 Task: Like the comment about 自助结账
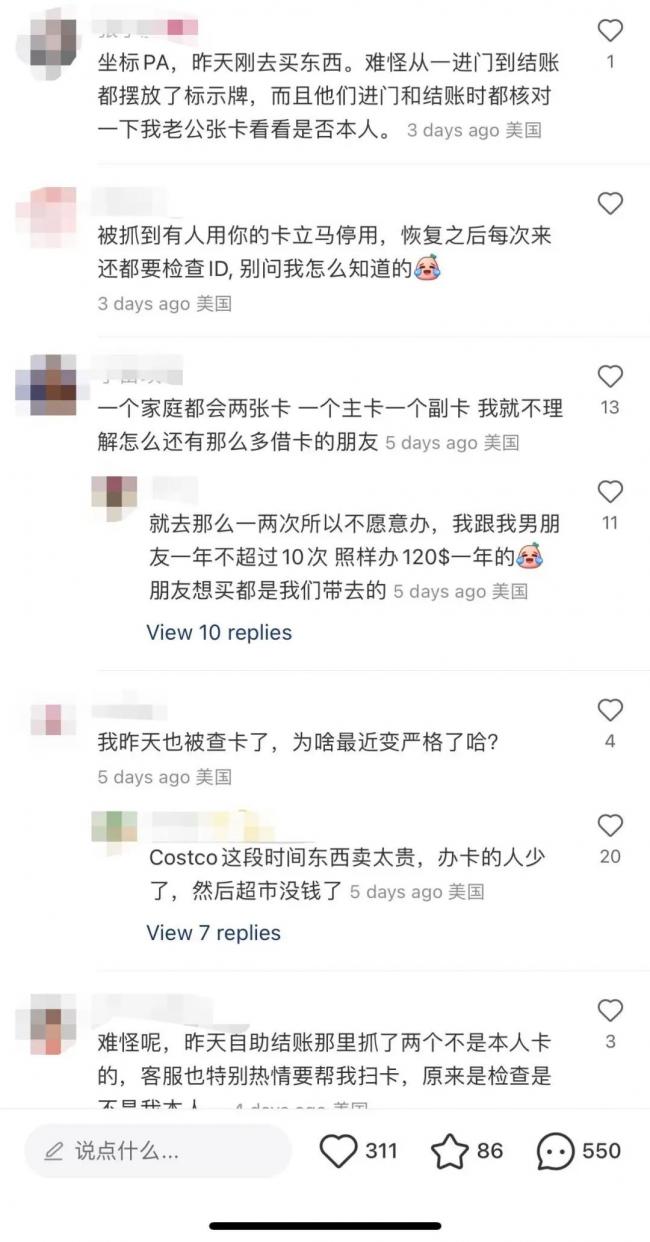pos(610,1010)
